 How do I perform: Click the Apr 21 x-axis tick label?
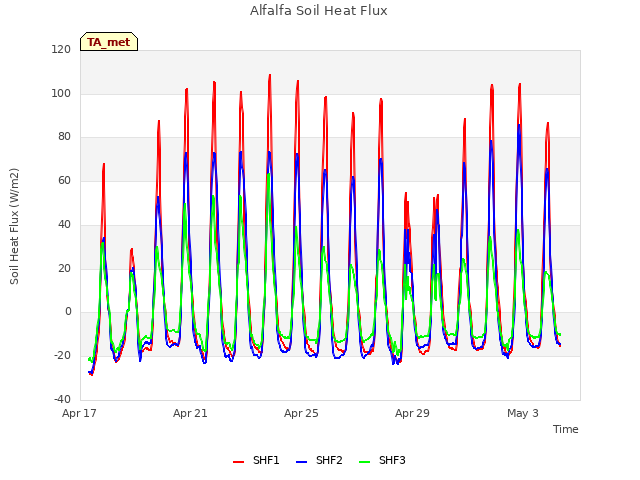click(190, 413)
